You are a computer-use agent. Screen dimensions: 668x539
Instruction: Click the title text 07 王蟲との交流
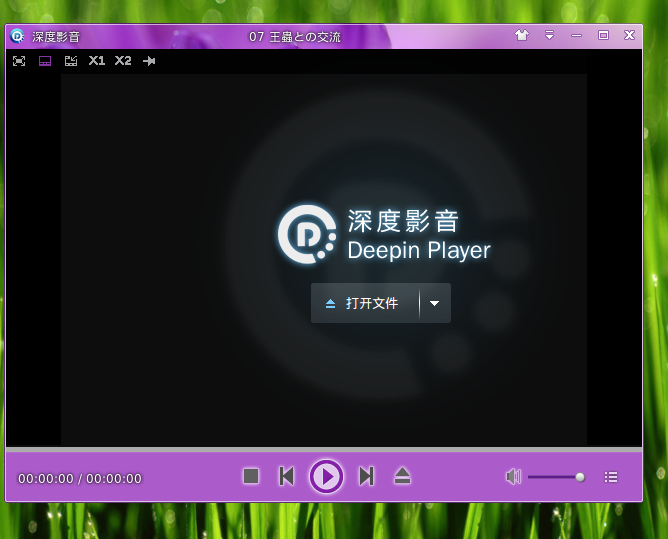tap(295, 37)
